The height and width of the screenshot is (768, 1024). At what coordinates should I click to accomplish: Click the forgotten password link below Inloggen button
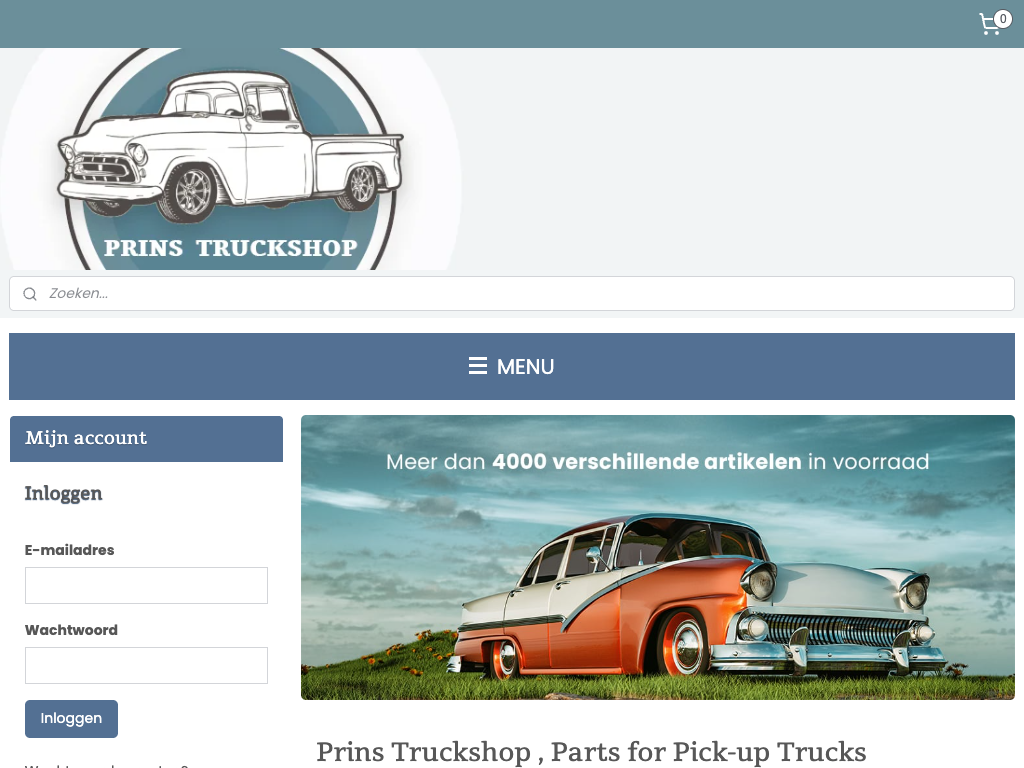106,765
